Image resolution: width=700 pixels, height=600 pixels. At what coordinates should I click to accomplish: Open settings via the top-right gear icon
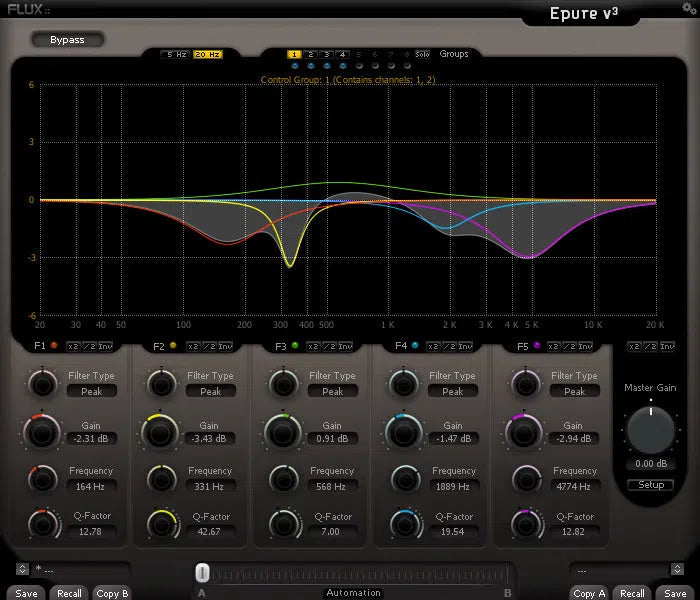click(688, 8)
